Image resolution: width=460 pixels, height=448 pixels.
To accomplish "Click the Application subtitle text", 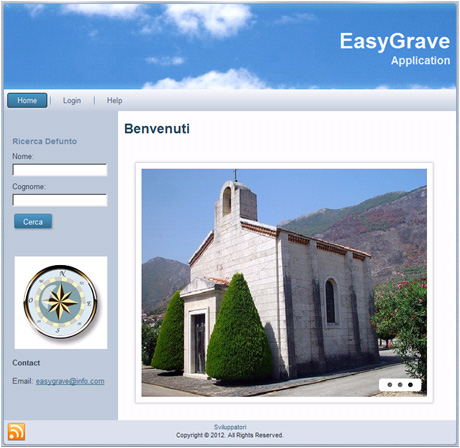I will [420, 61].
